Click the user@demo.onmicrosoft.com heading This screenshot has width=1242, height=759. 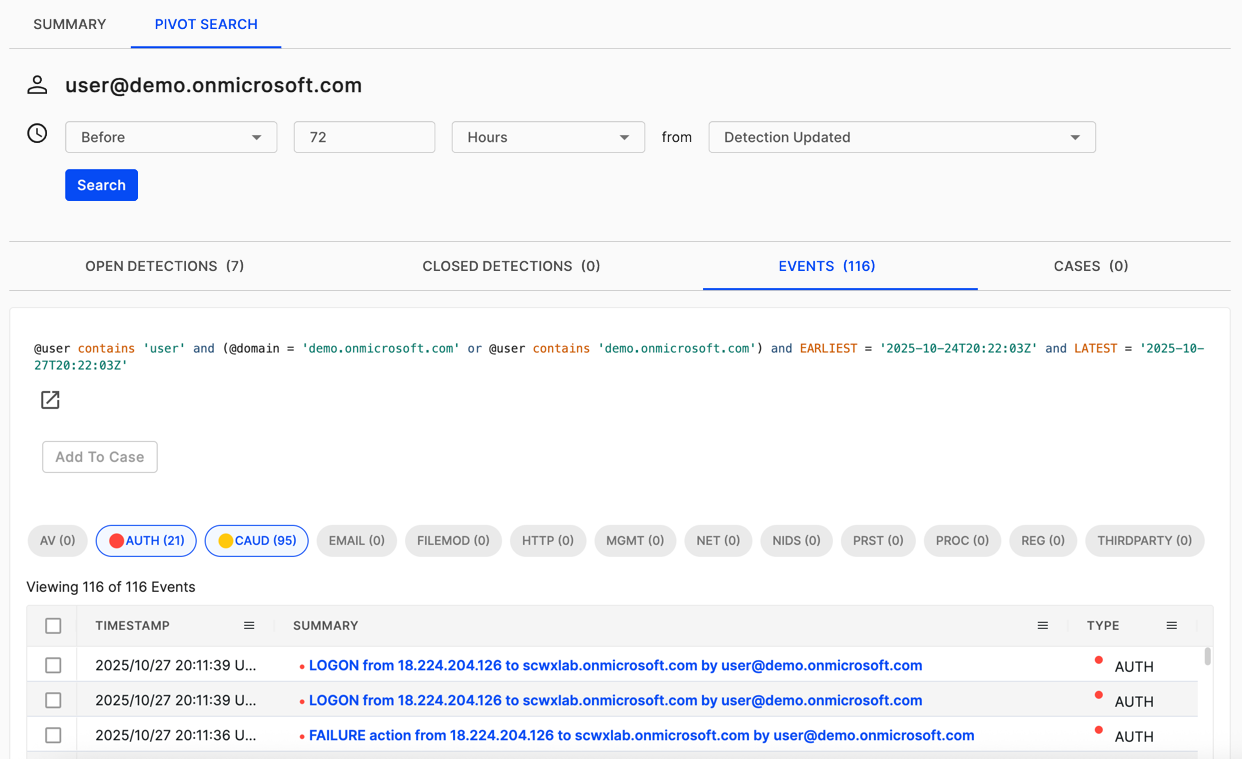point(213,85)
